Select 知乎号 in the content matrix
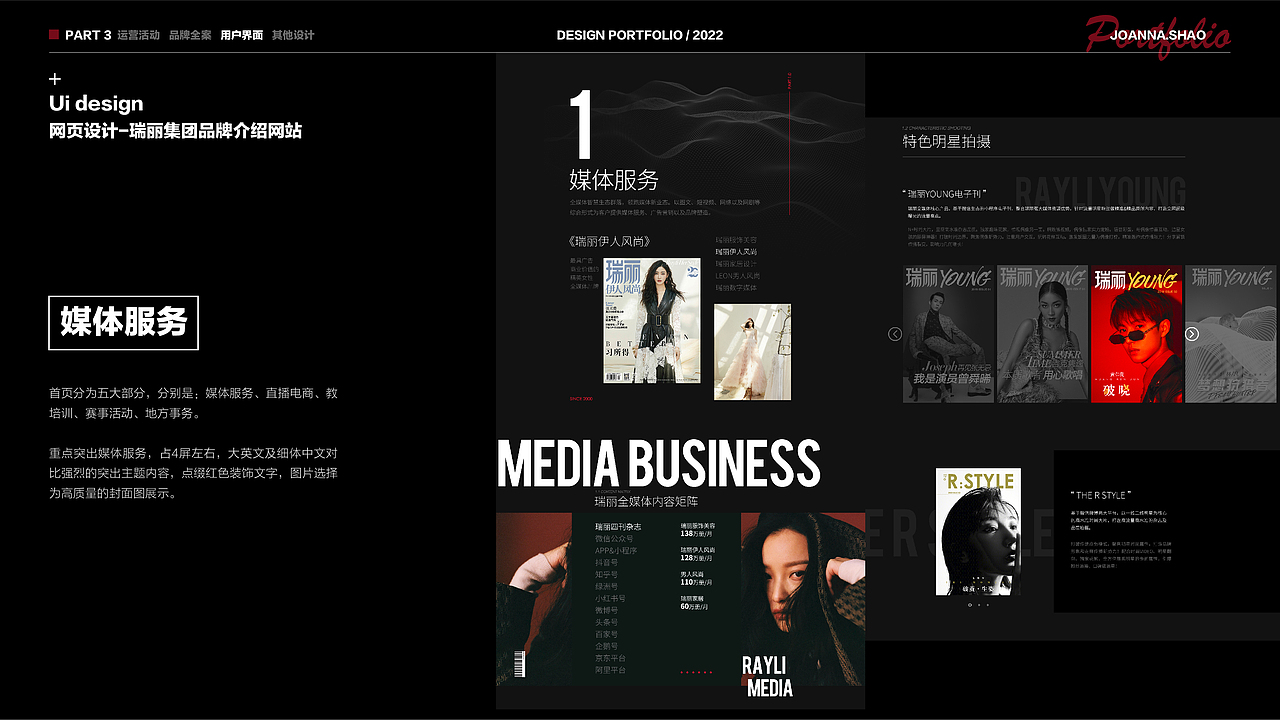This screenshot has width=1280, height=720. click(607, 575)
